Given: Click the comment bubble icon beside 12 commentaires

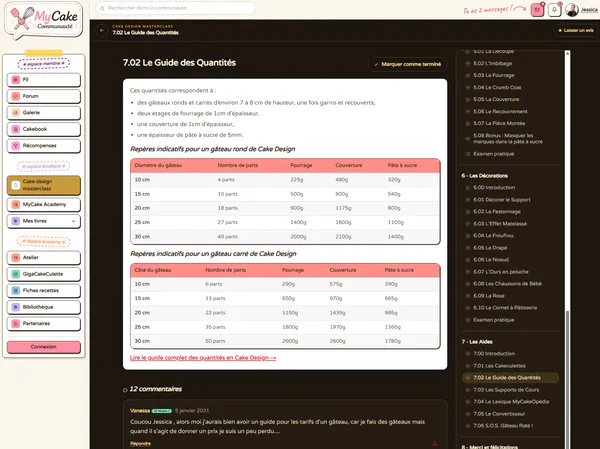Looking at the screenshot, I should (125, 390).
